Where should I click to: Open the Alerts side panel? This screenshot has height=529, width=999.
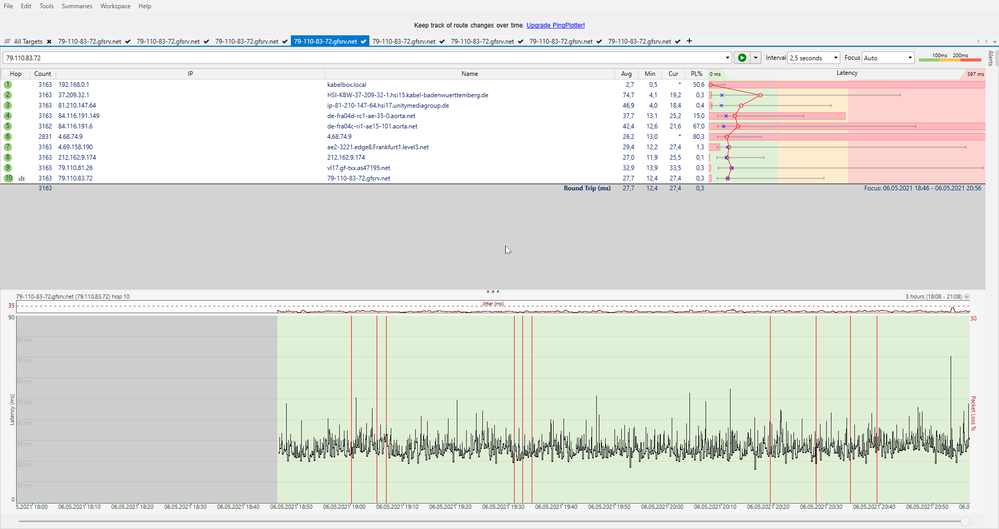990,56
